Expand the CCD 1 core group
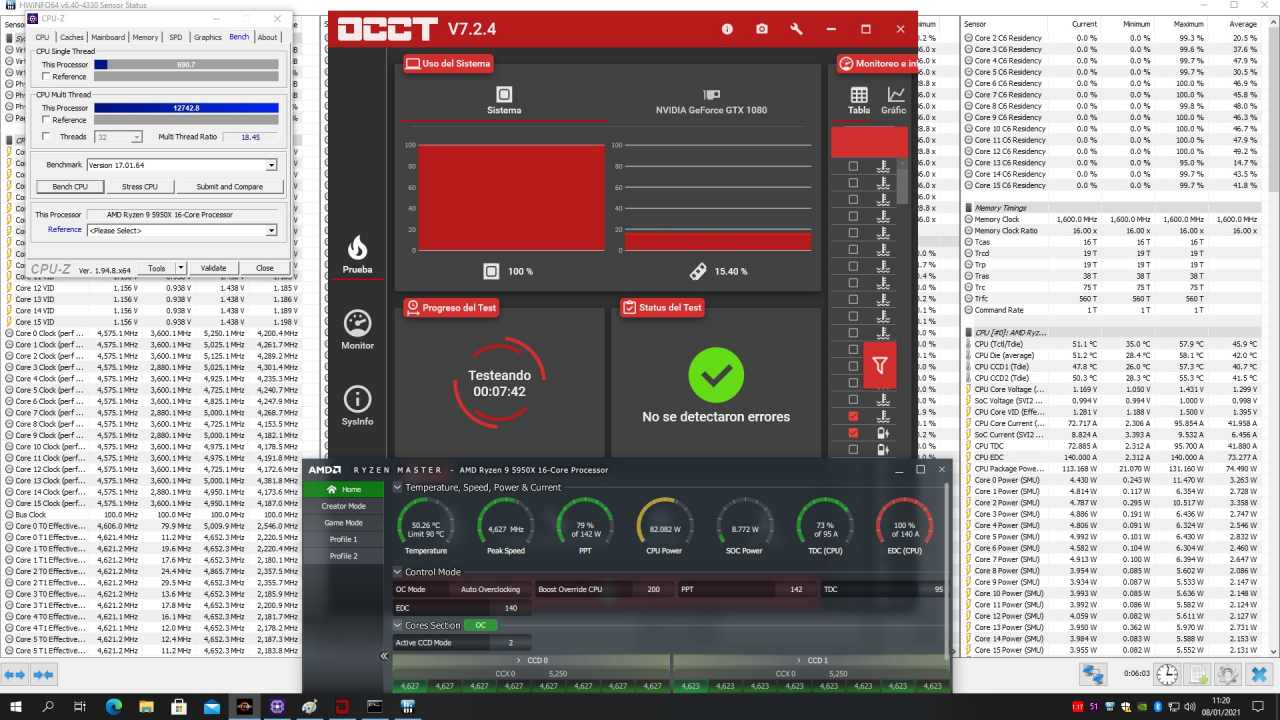The image size is (1280, 720). pos(810,660)
